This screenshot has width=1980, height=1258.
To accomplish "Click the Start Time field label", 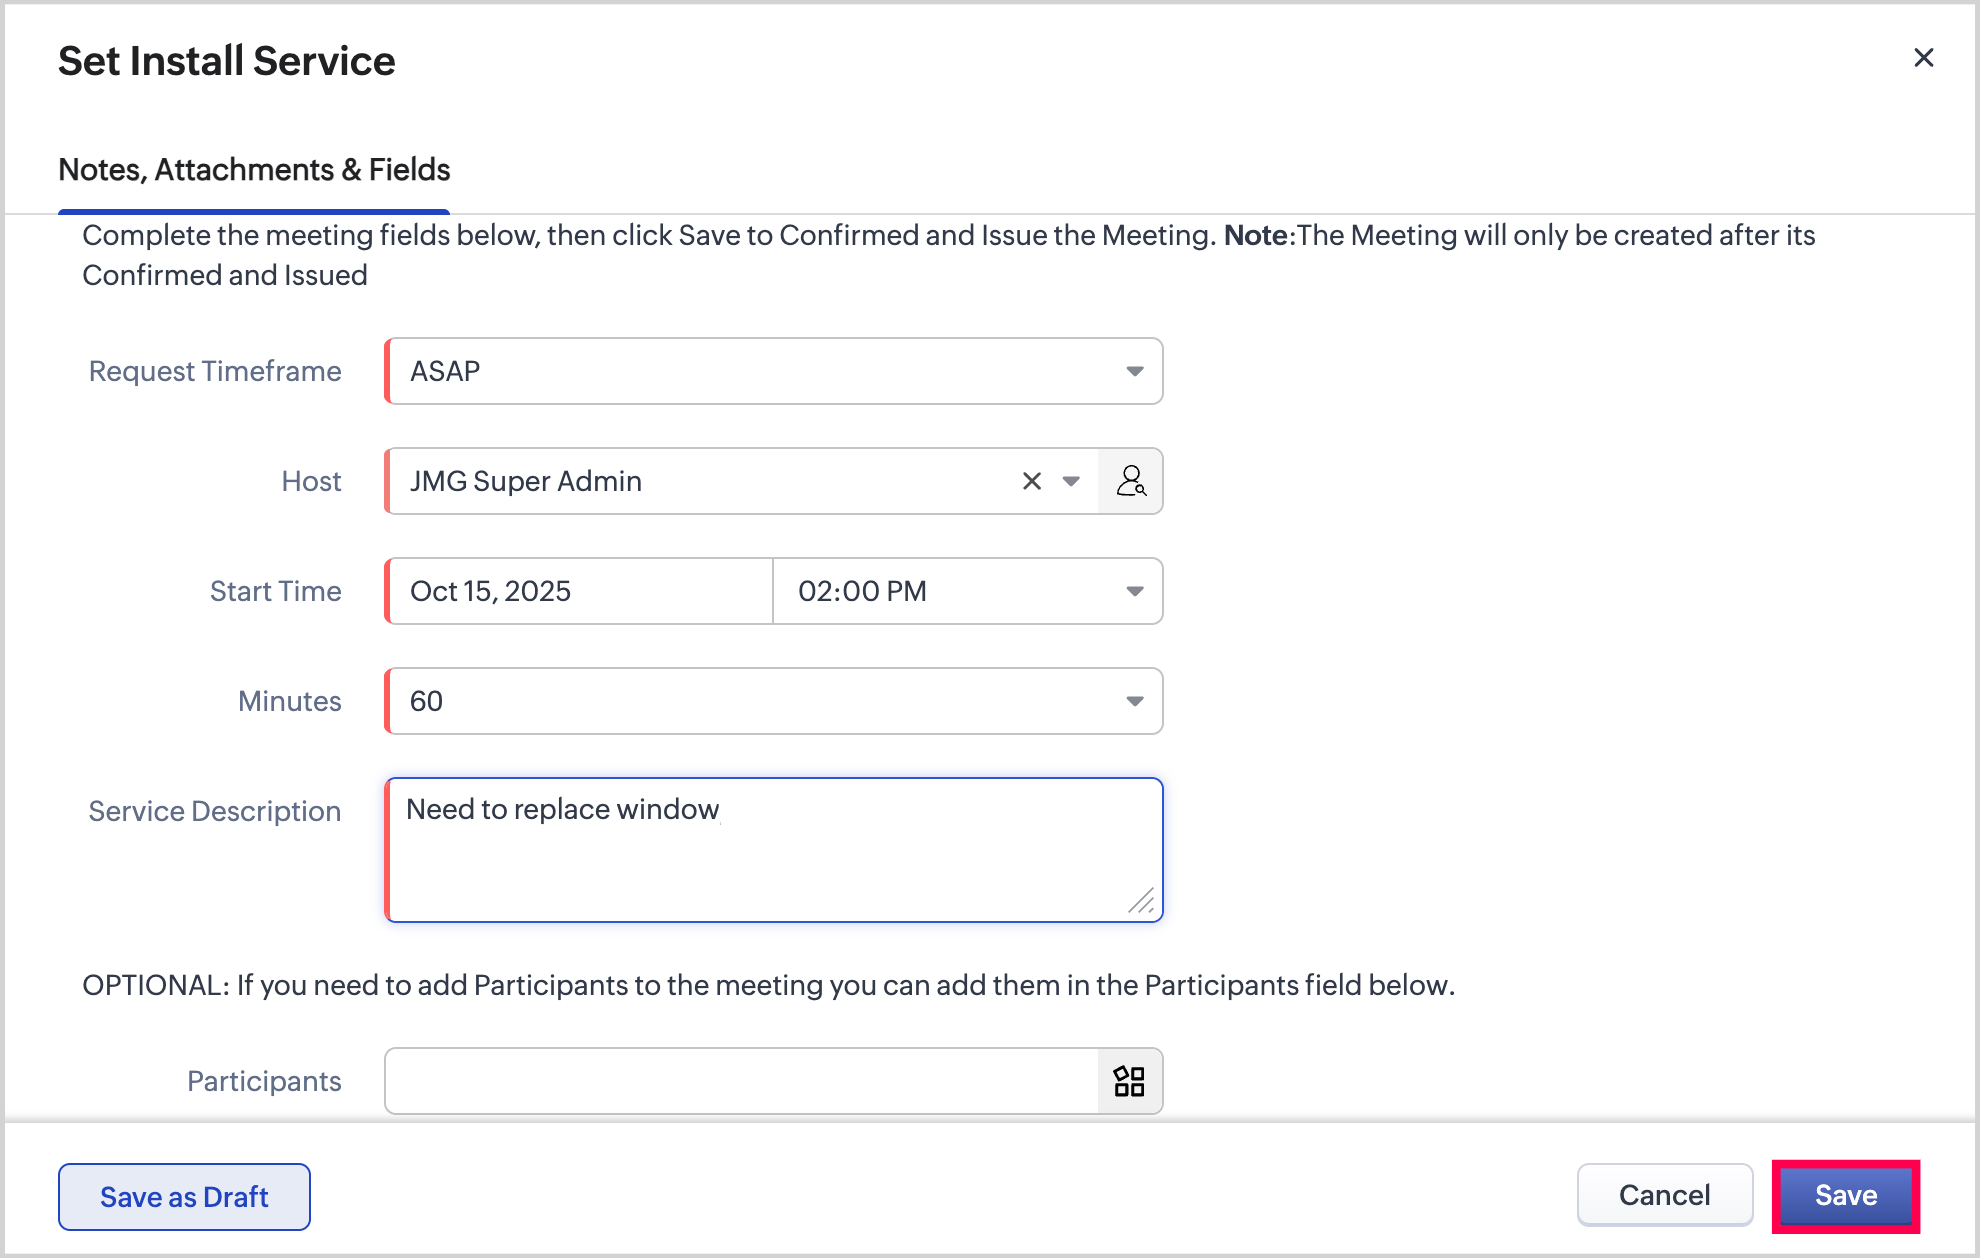I will point(275,591).
